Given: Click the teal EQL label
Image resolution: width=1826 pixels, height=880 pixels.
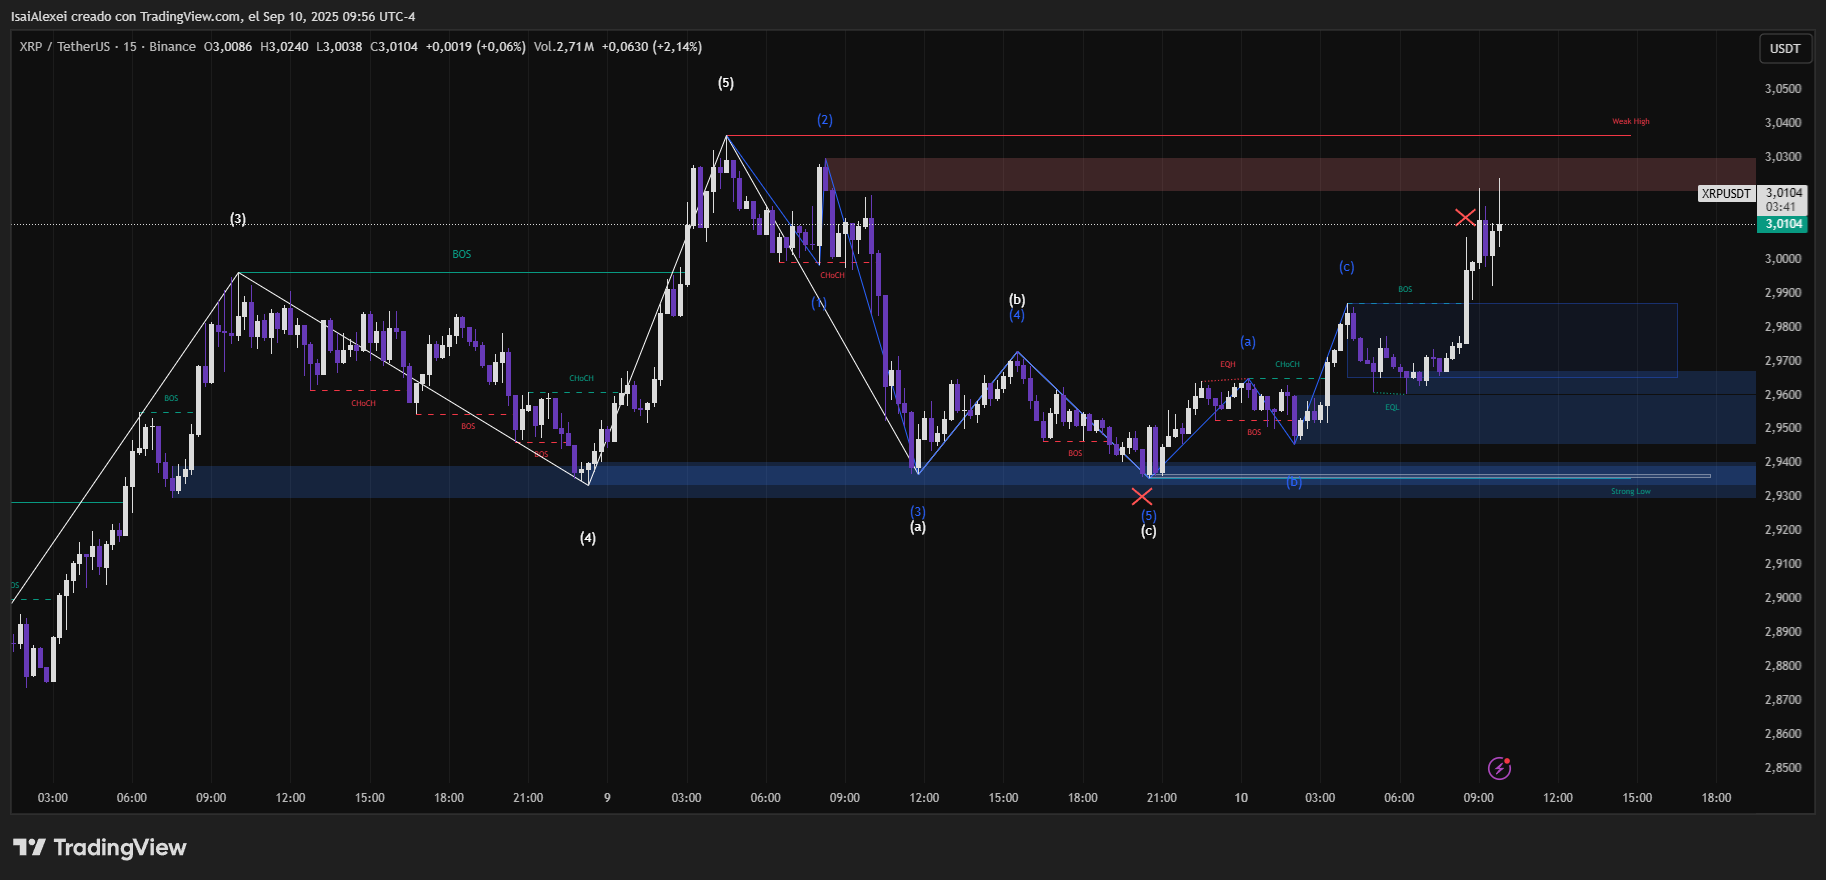Looking at the screenshot, I should tap(1391, 408).
